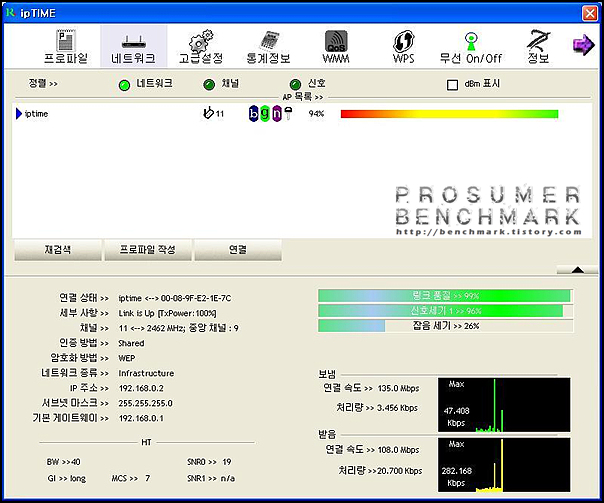Click the 받음 receive throughput graph
Viewport: 604px width, 503px height.
click(x=504, y=465)
